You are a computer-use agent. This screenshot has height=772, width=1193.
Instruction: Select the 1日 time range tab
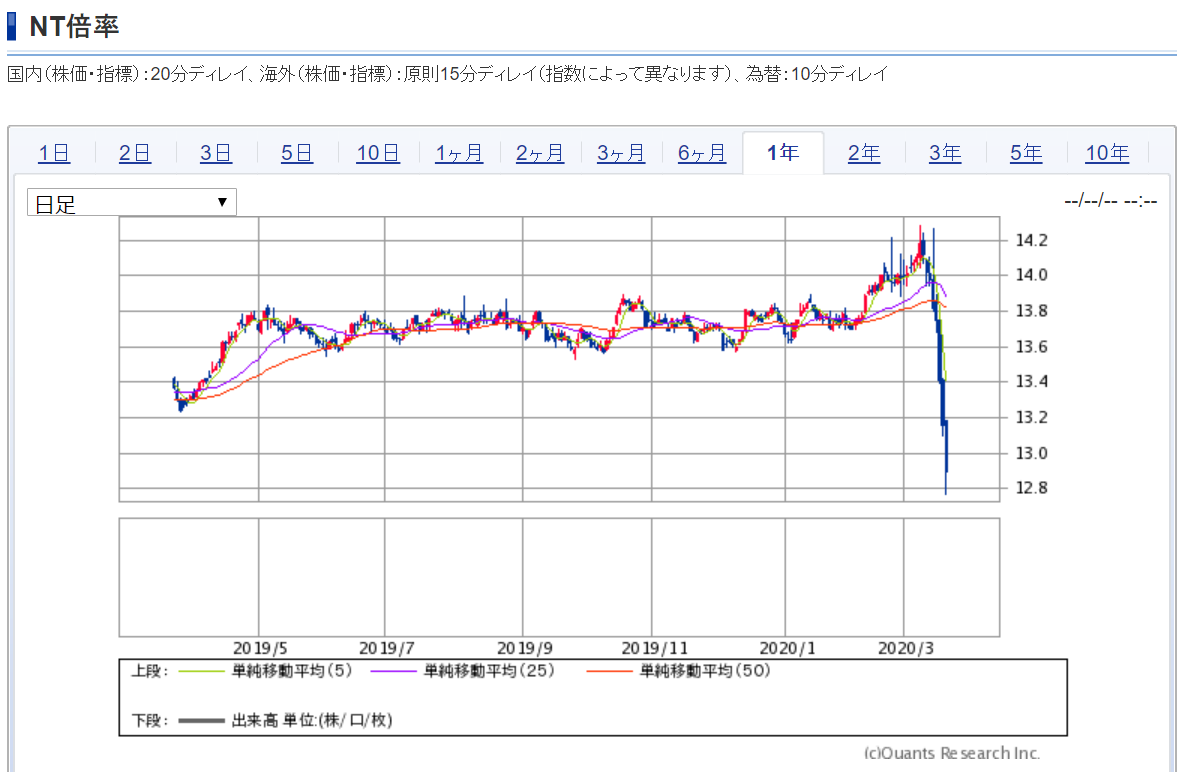tap(54, 153)
